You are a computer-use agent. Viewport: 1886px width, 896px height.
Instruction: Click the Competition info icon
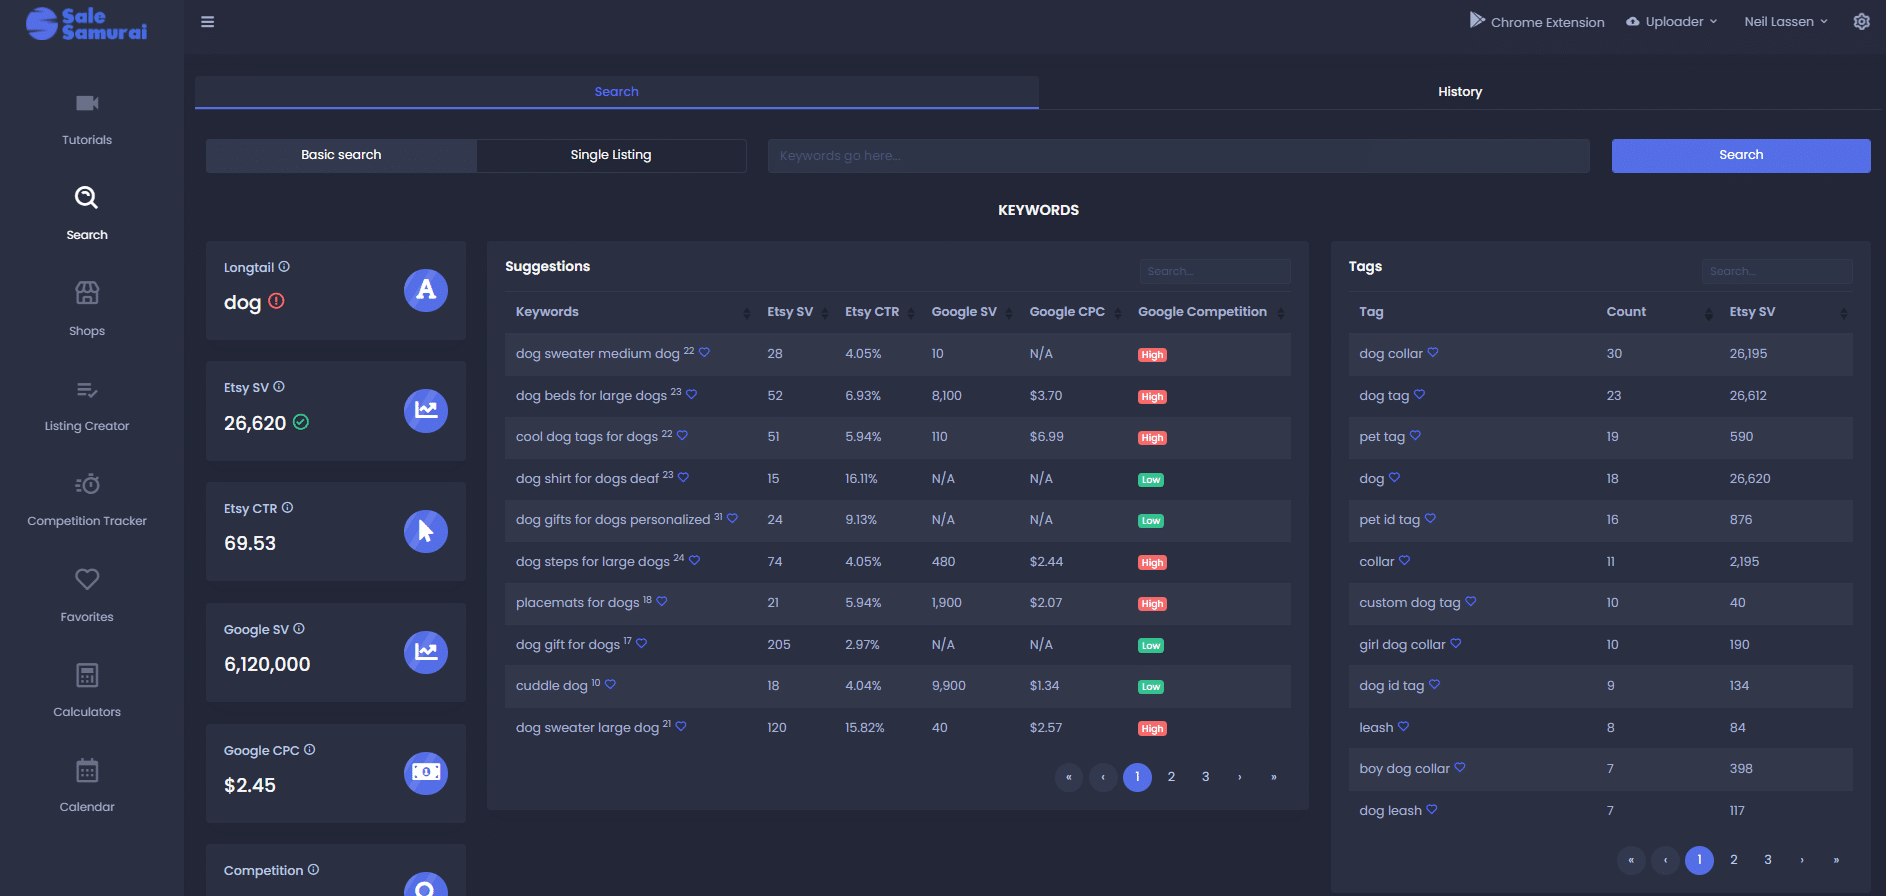click(x=313, y=870)
